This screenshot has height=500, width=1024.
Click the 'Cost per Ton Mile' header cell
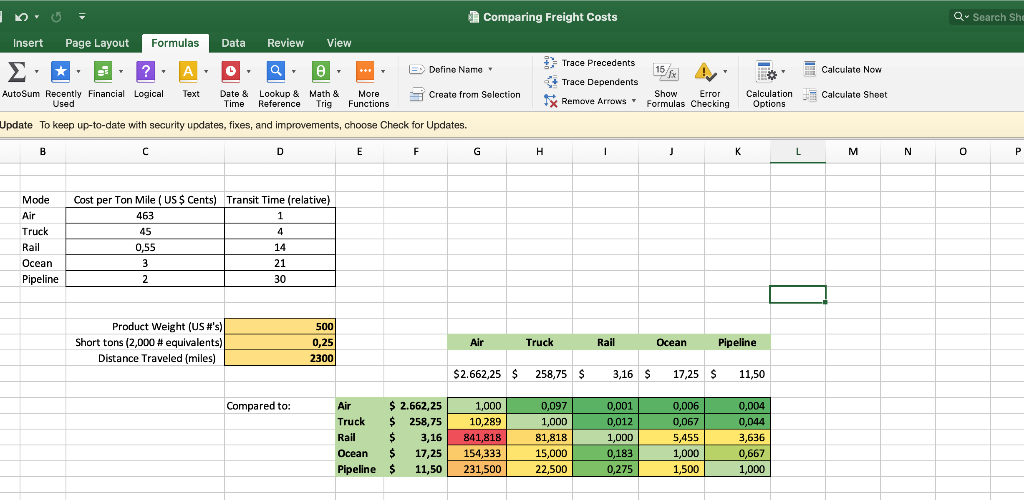145,200
